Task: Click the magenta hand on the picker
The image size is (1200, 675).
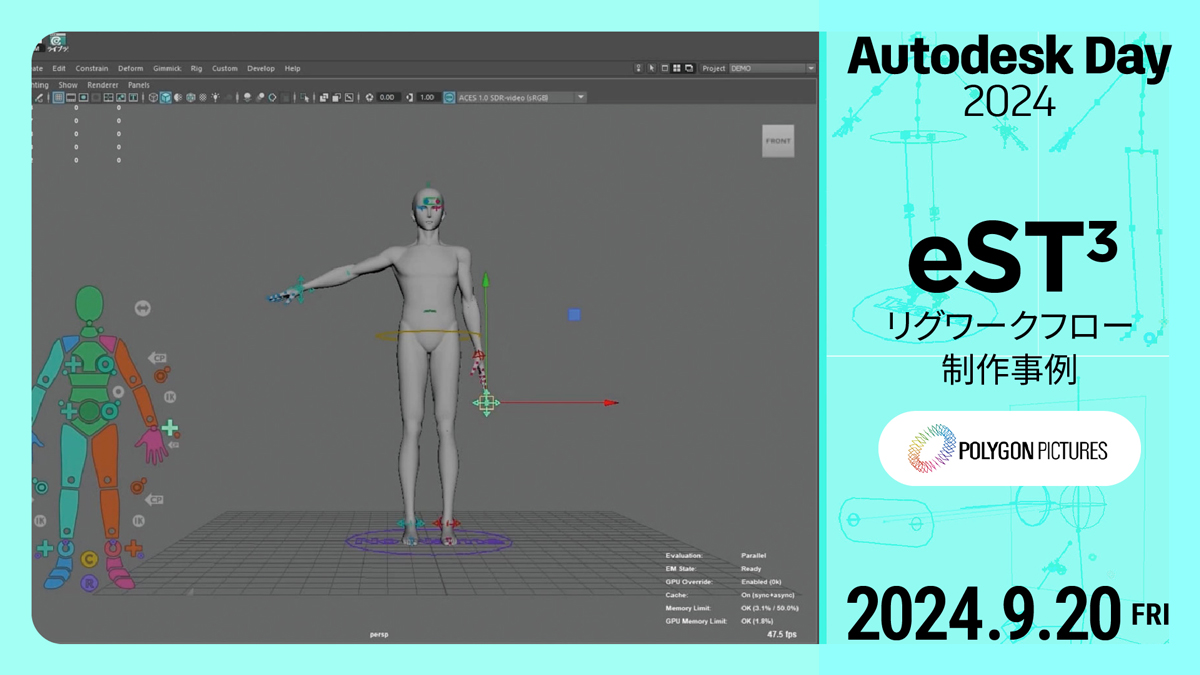Action: tap(152, 446)
